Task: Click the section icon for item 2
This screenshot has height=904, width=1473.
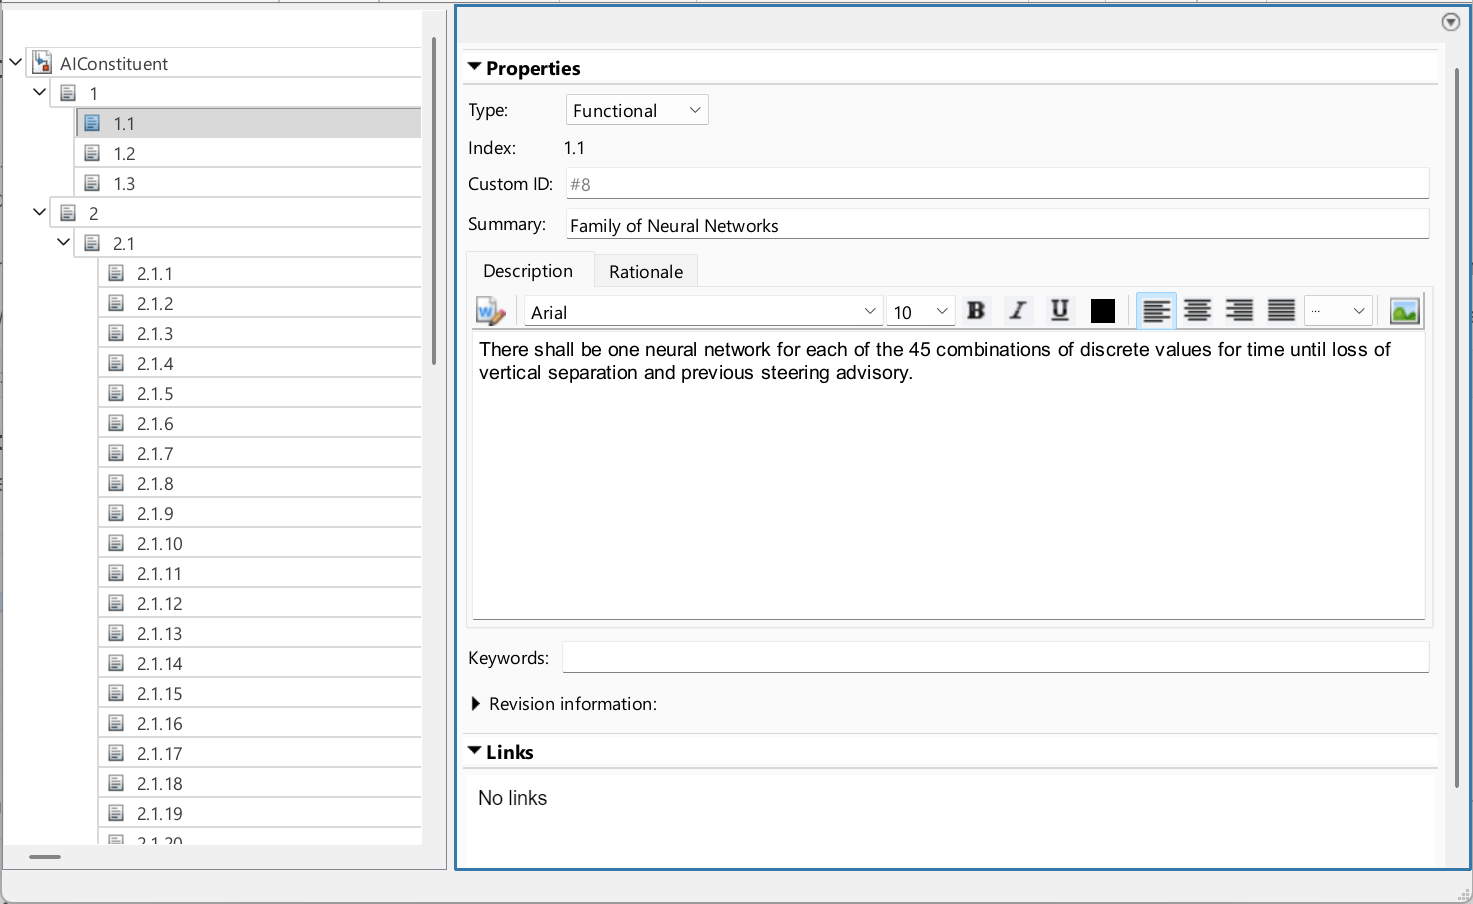Action: (x=68, y=213)
